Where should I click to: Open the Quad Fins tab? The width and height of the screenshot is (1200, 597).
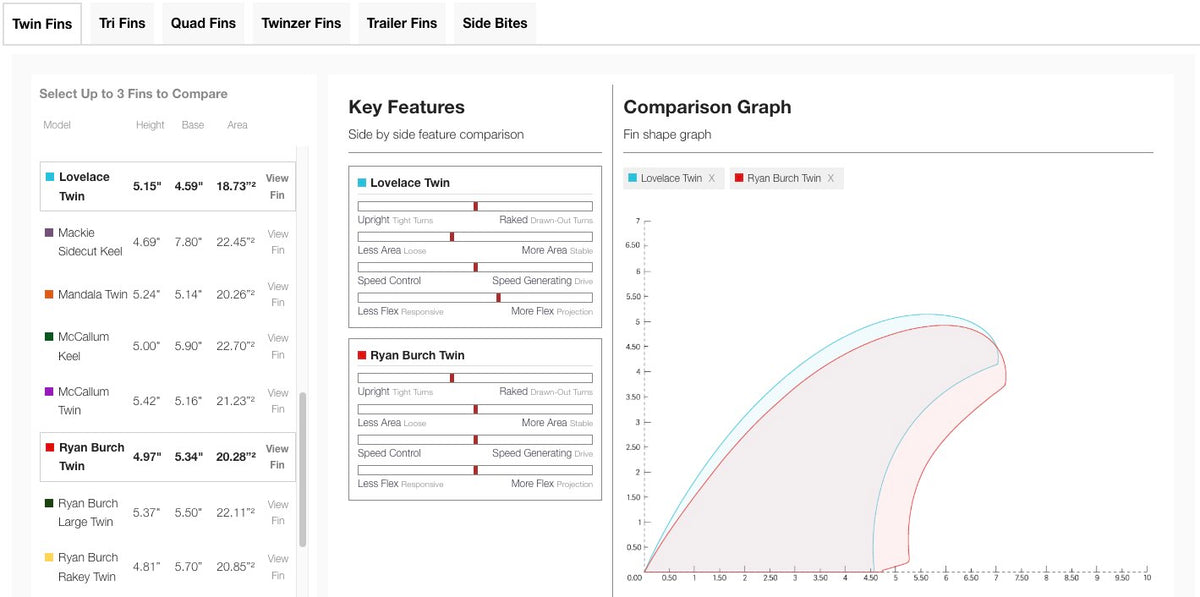203,23
